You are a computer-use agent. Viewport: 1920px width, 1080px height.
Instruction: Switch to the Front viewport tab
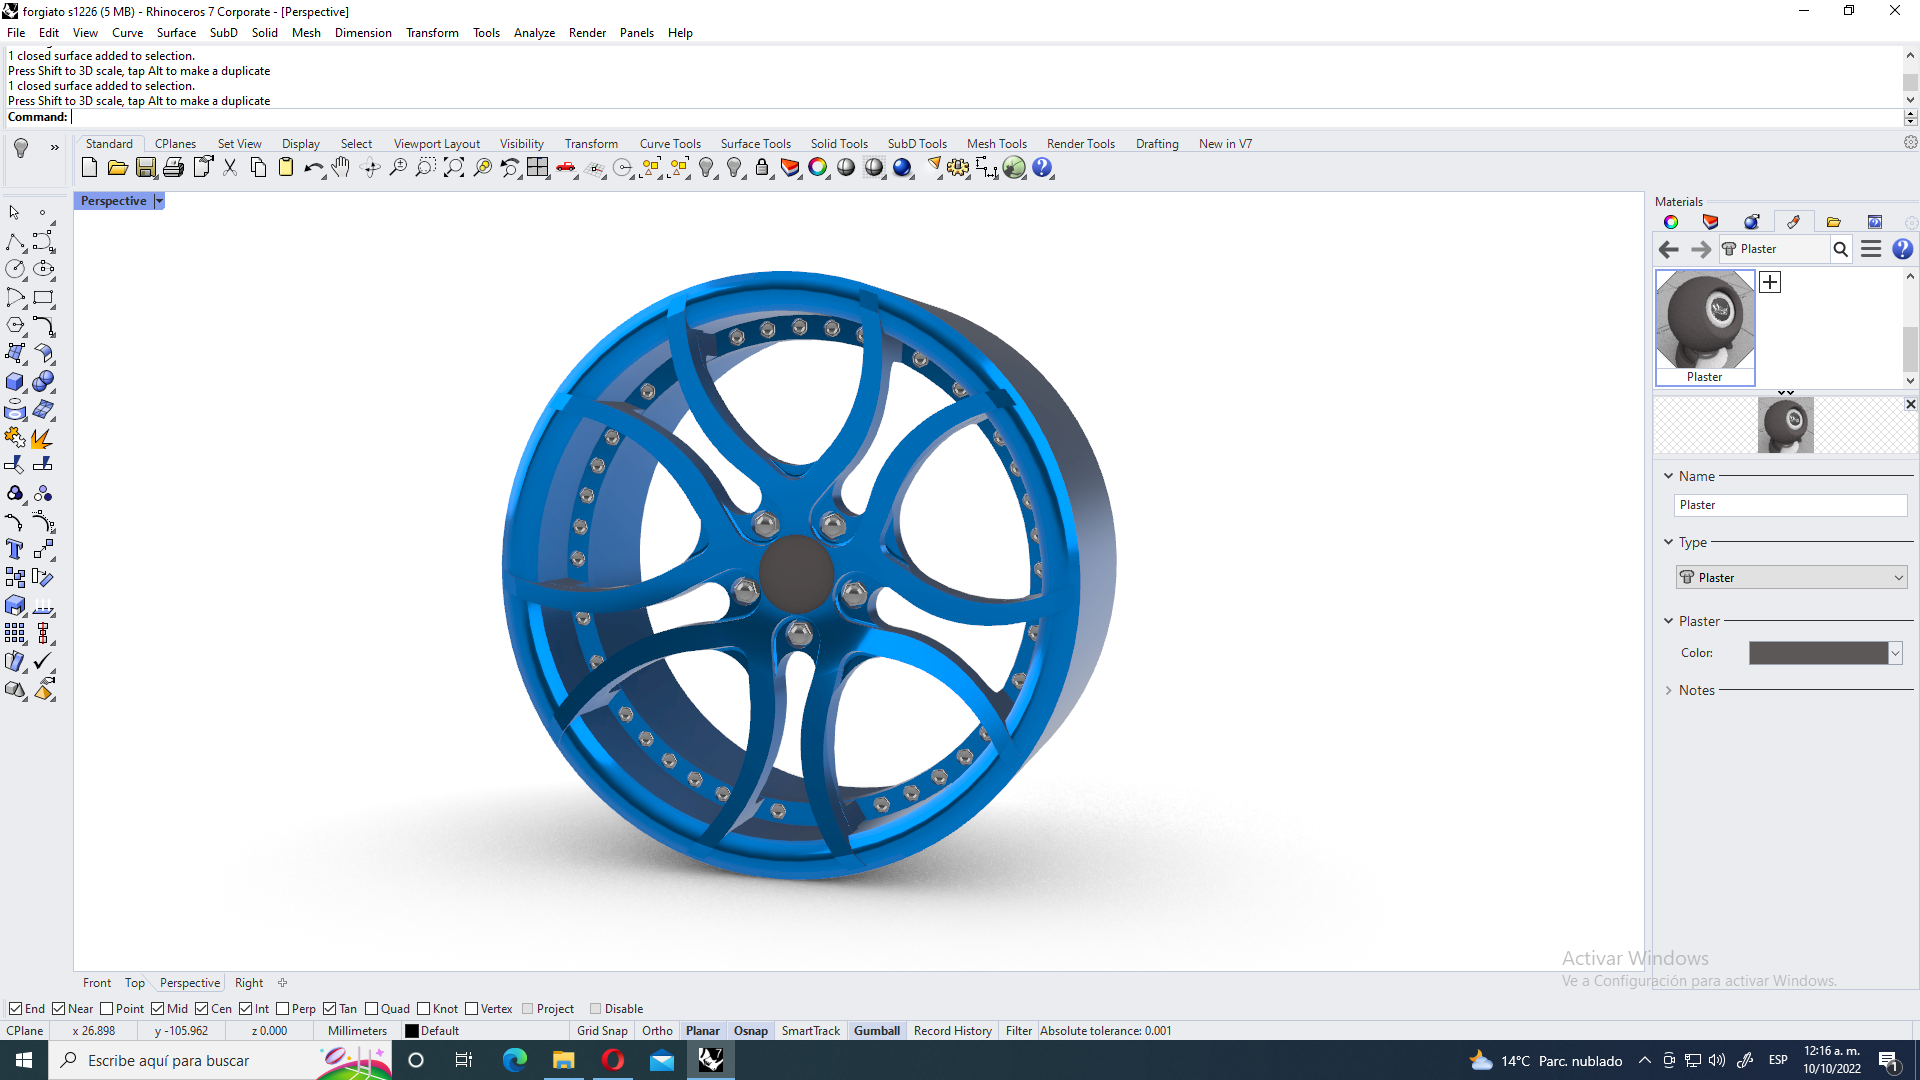click(97, 982)
